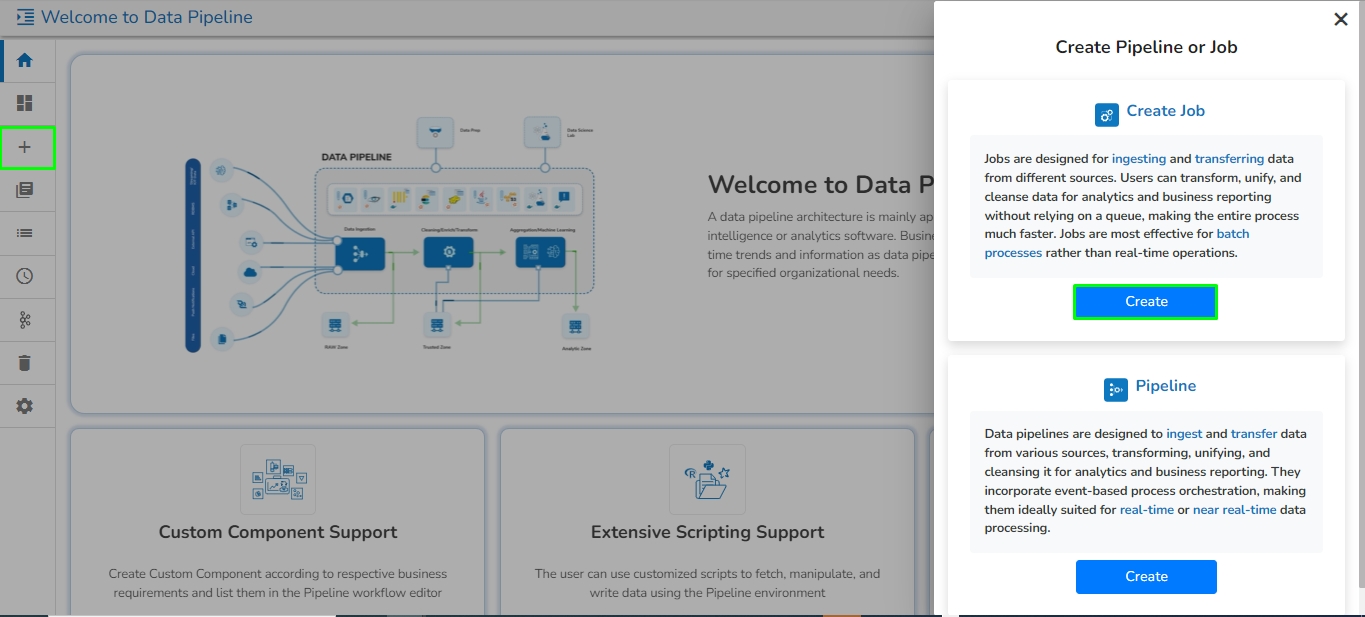This screenshot has height=617, width=1365.
Task: Click the Create button under Pipeline
Action: [1146, 577]
